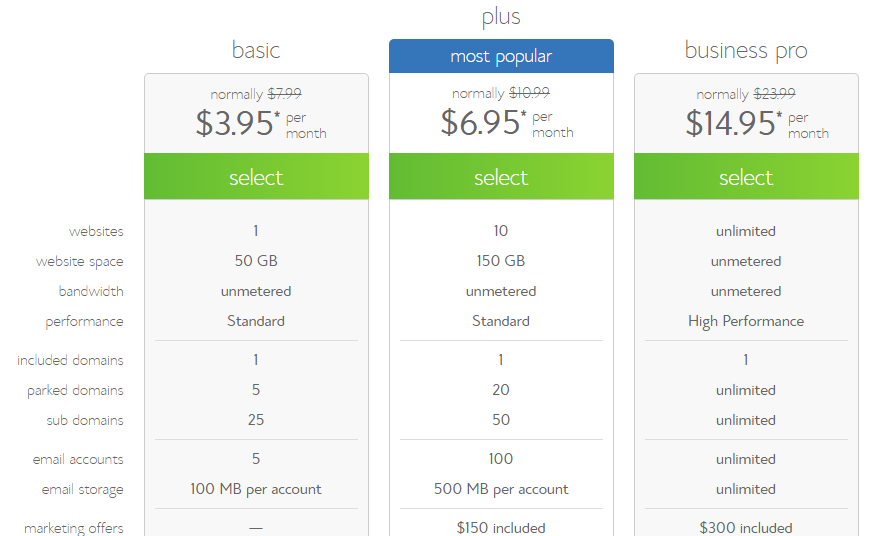The height and width of the screenshot is (536, 888).
Task: Click the $14.95 business pro price
Action: (733, 123)
